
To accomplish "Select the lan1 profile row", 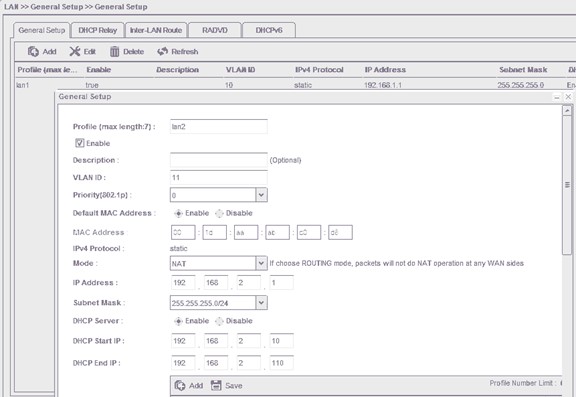I will pyautogui.click(x=295, y=85).
